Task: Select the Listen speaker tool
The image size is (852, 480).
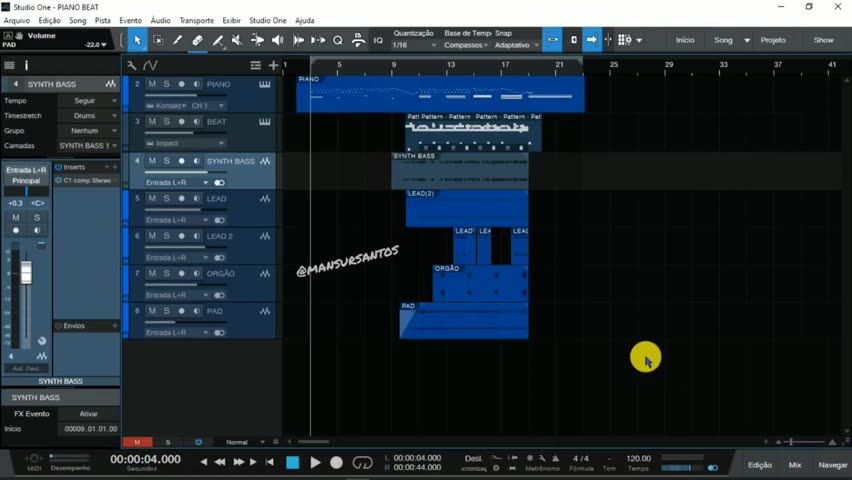Action: tap(277, 40)
